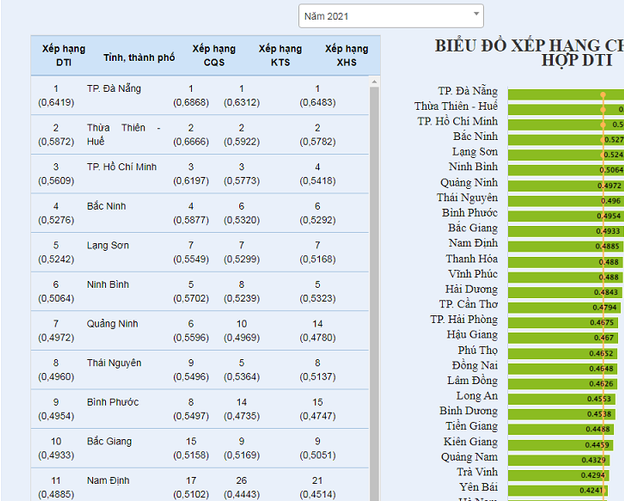The image size is (624, 501).
Task: Sort by Xếp hạng KTS column header
Action: [x=280, y=55]
